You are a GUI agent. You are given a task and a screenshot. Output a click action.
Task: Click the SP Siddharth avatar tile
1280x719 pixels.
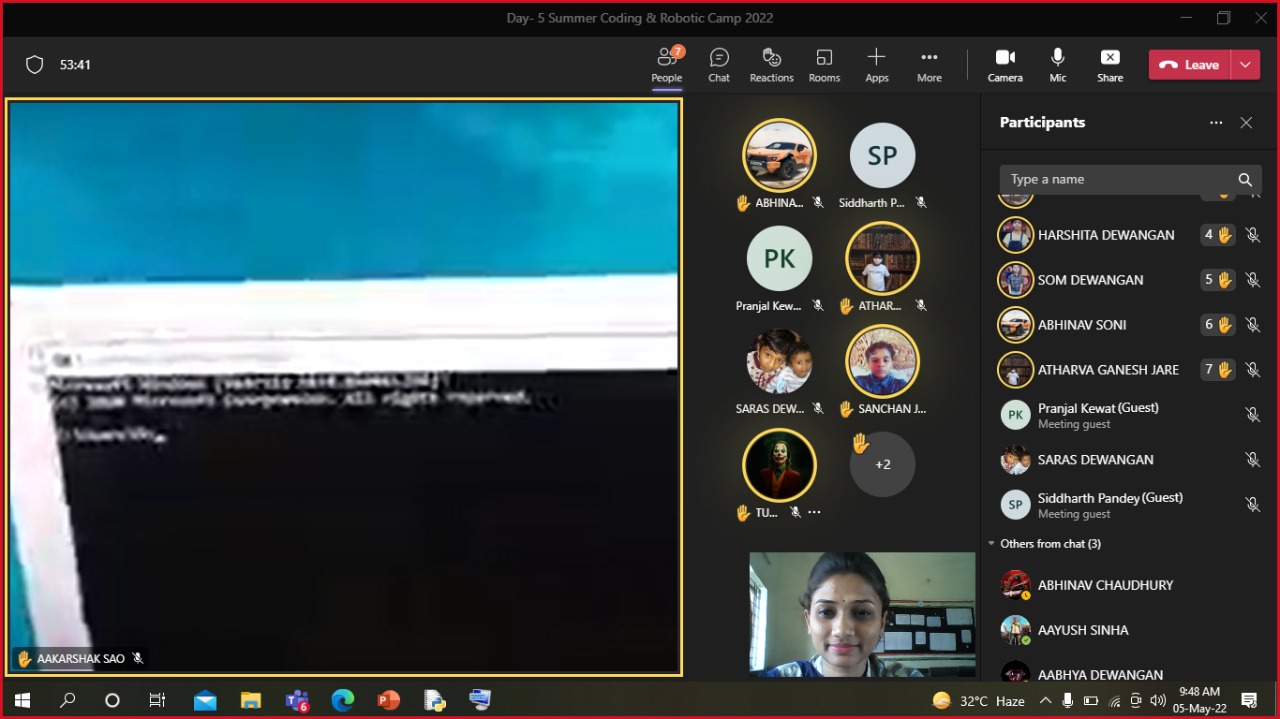pyautogui.click(x=882, y=156)
